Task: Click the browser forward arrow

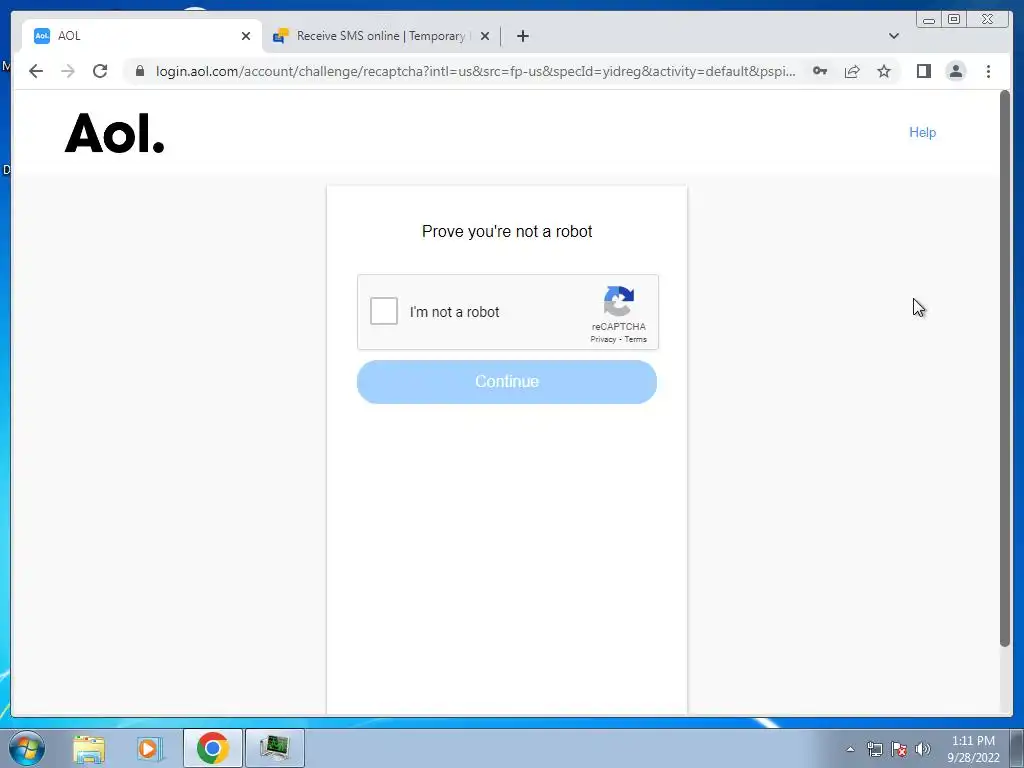Action: pos(68,71)
